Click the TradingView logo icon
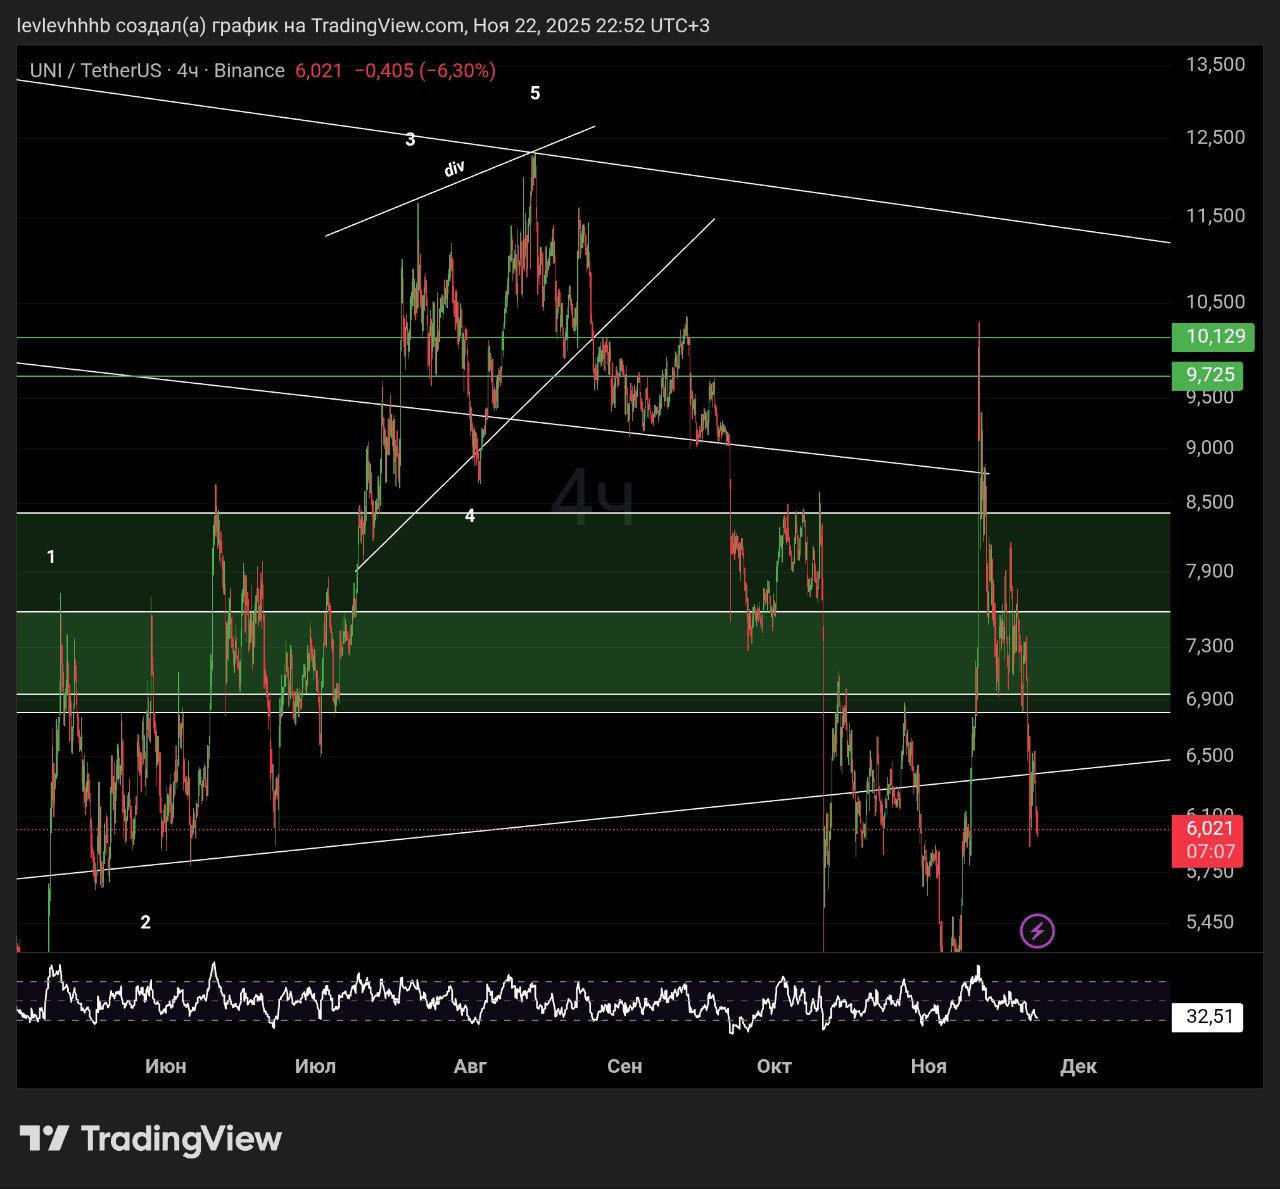Screen dimensions: 1280x1189 (x=44, y=1138)
